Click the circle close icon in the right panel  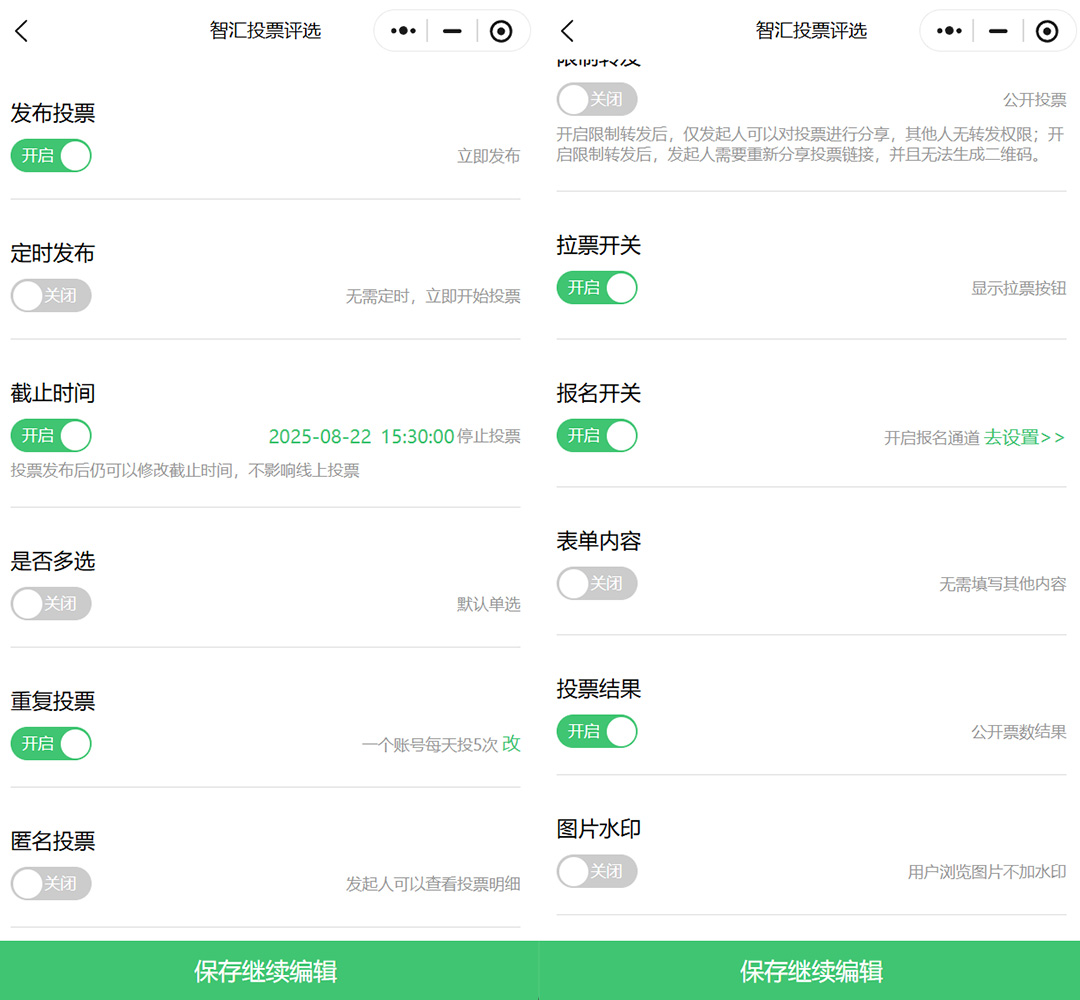pos(1047,31)
